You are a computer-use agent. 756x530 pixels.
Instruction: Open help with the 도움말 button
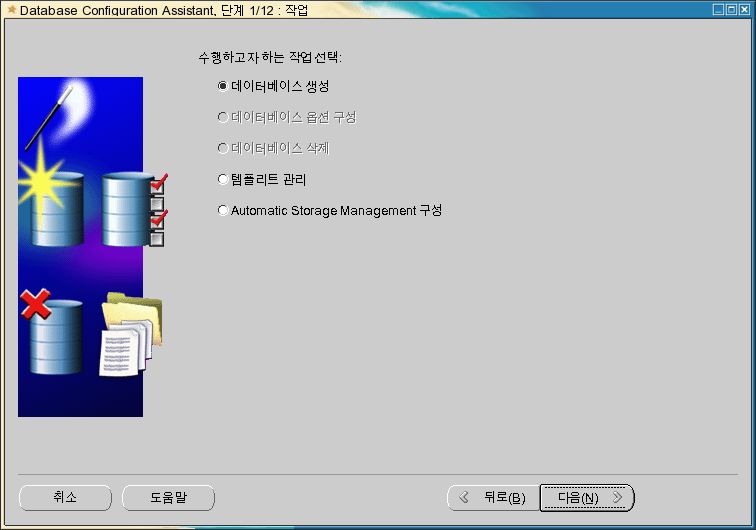[x=168, y=497]
